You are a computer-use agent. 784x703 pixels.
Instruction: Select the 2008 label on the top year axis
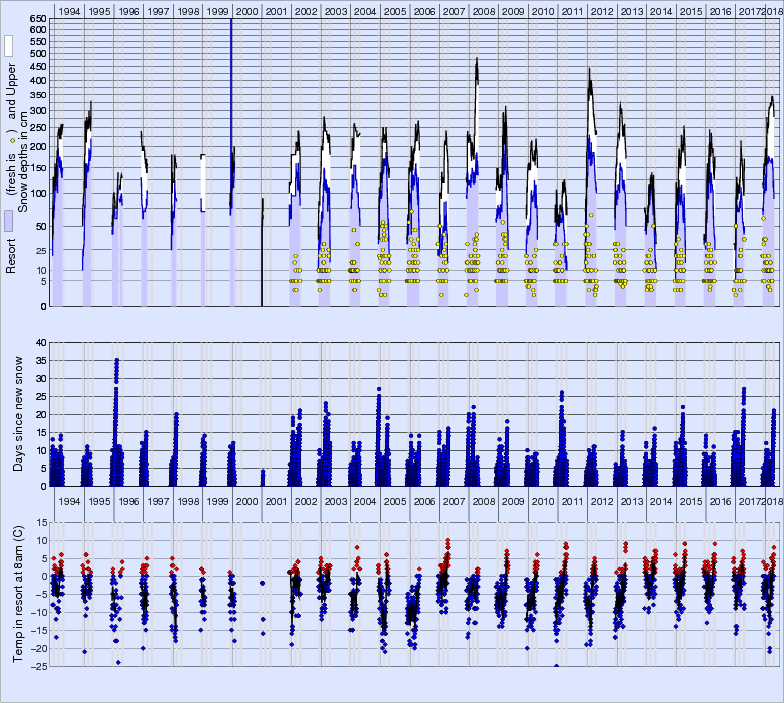[x=483, y=10]
